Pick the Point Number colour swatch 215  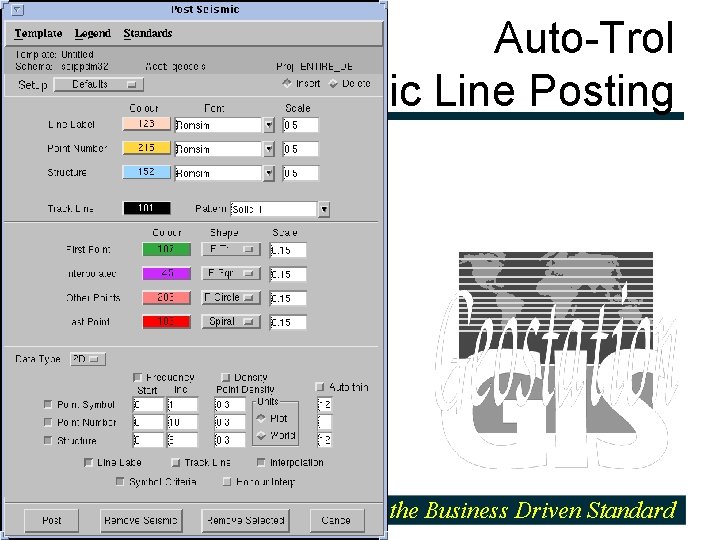point(146,148)
